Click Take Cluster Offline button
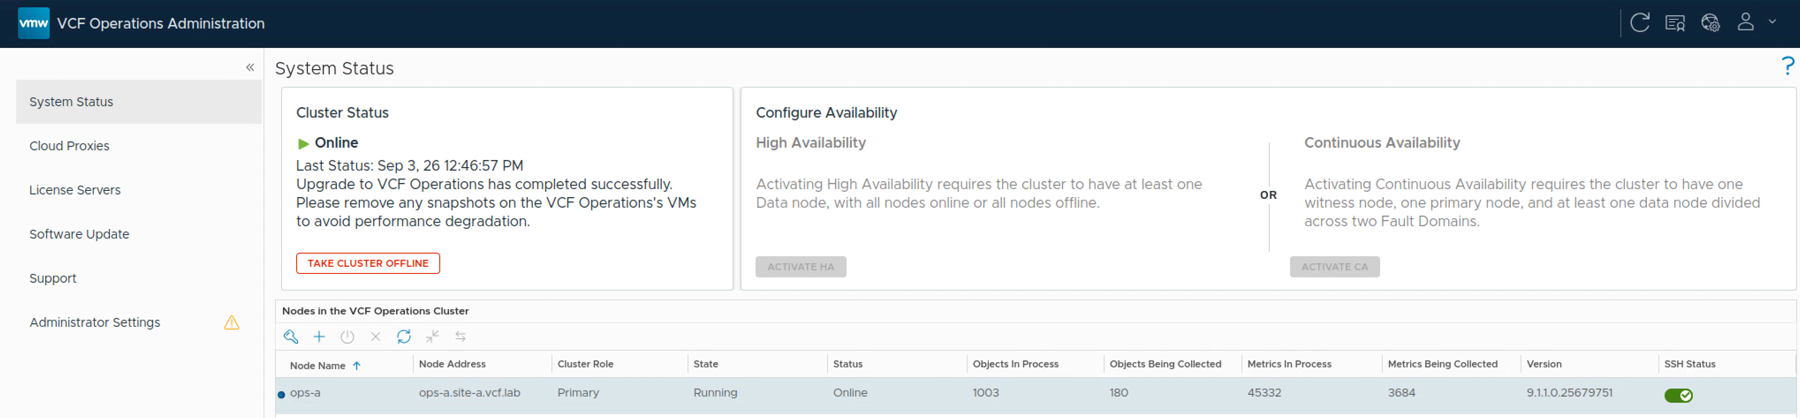 tap(368, 263)
